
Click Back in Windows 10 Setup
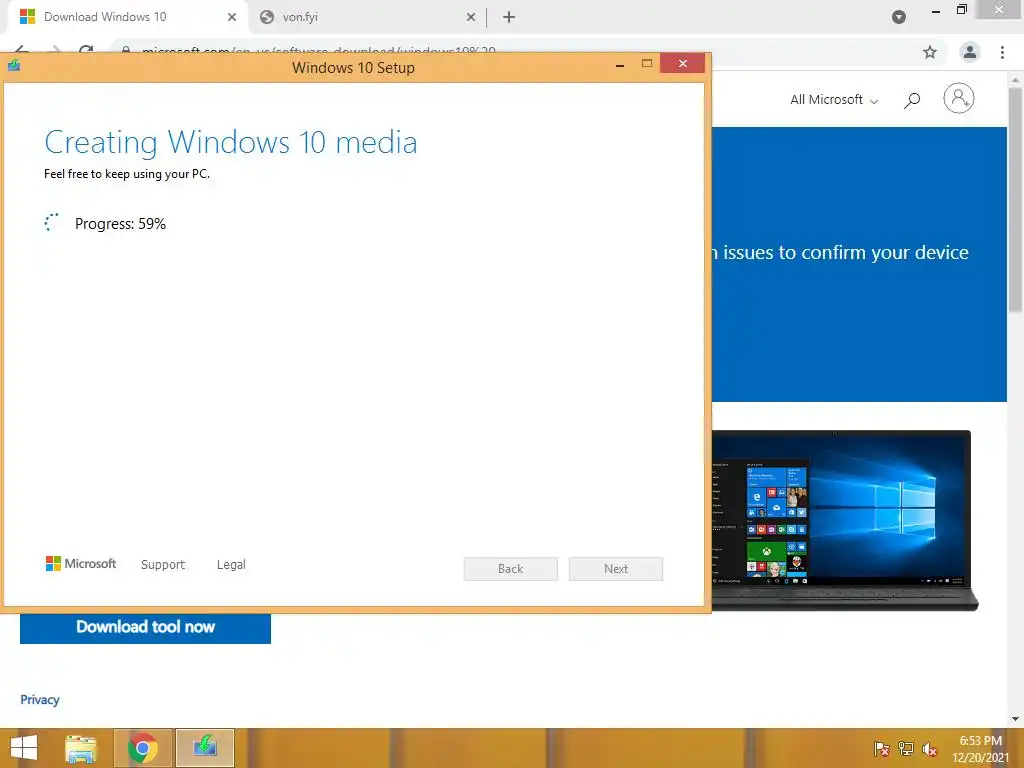[x=511, y=569]
